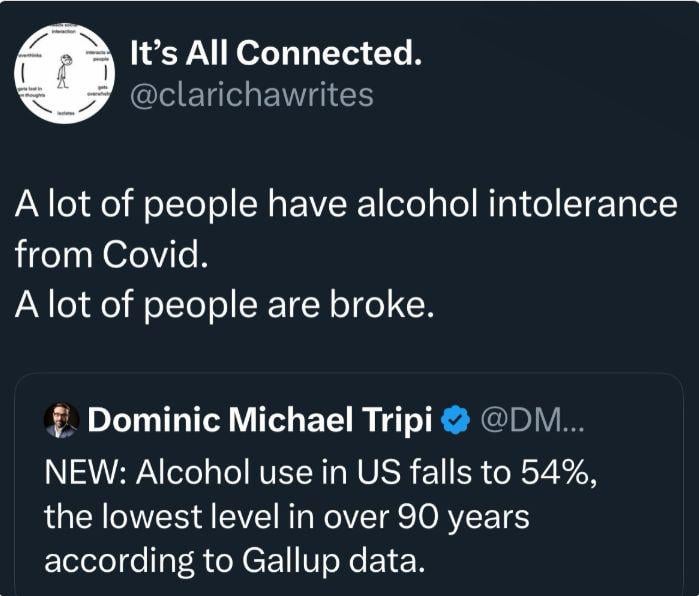Open Dominic Michael Tripi's small avatar

pyautogui.click(x=62, y=421)
